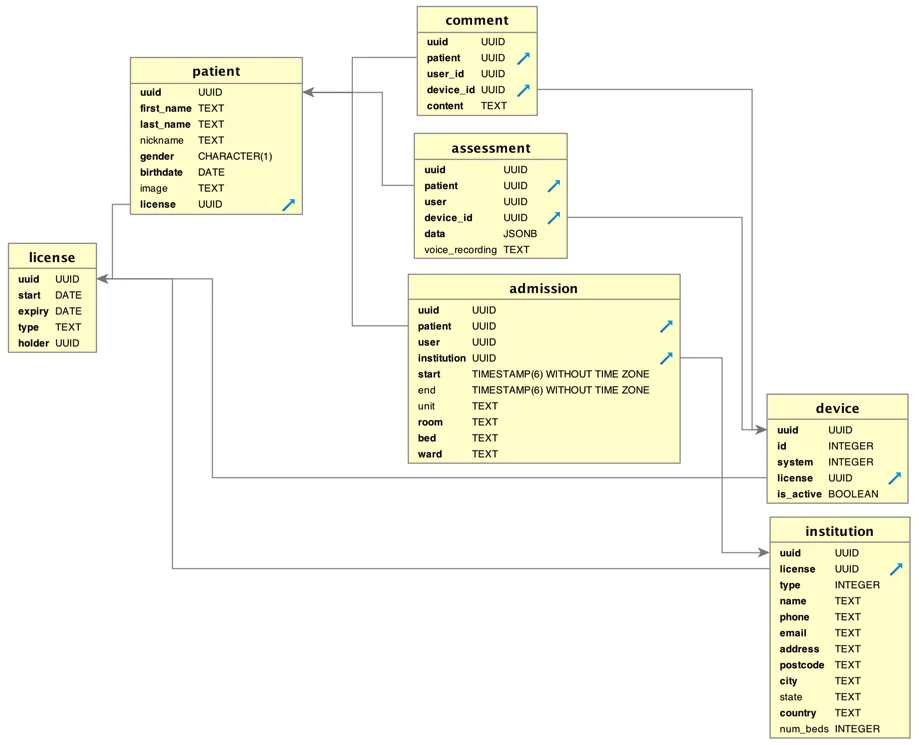Click foreign key arrow on device license row
Screen dimensions: 919x745
[894, 478]
